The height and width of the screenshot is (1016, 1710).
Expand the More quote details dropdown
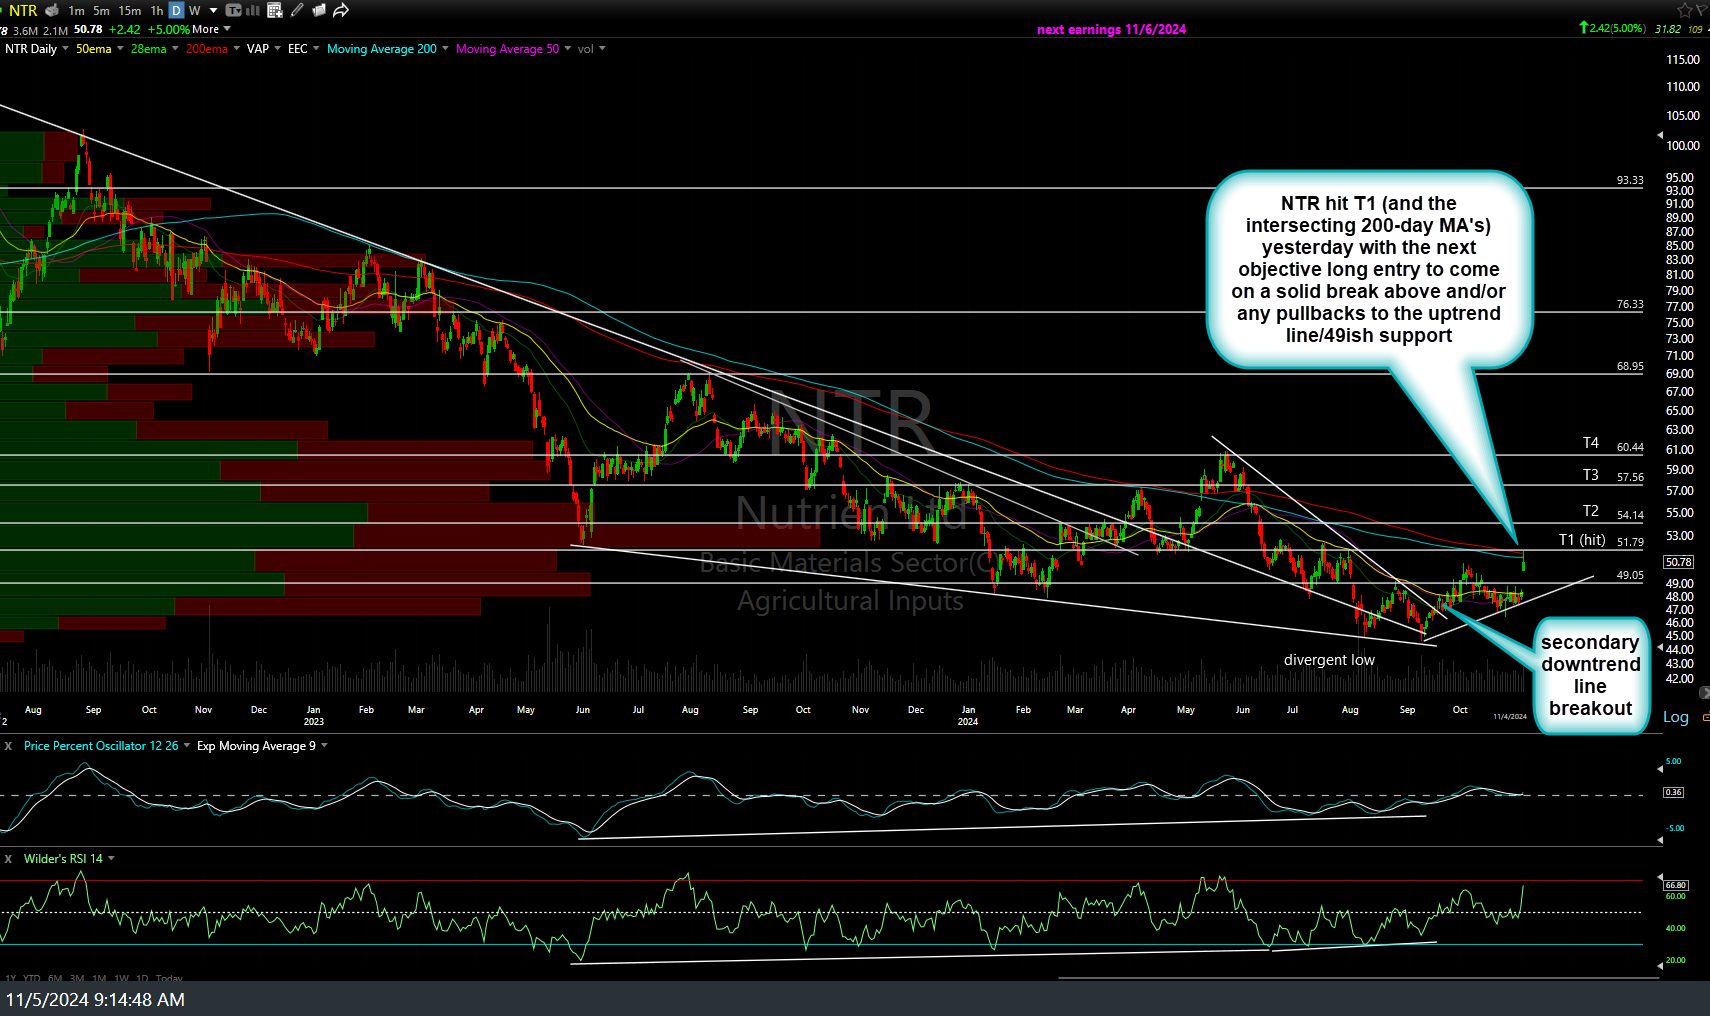211,30
